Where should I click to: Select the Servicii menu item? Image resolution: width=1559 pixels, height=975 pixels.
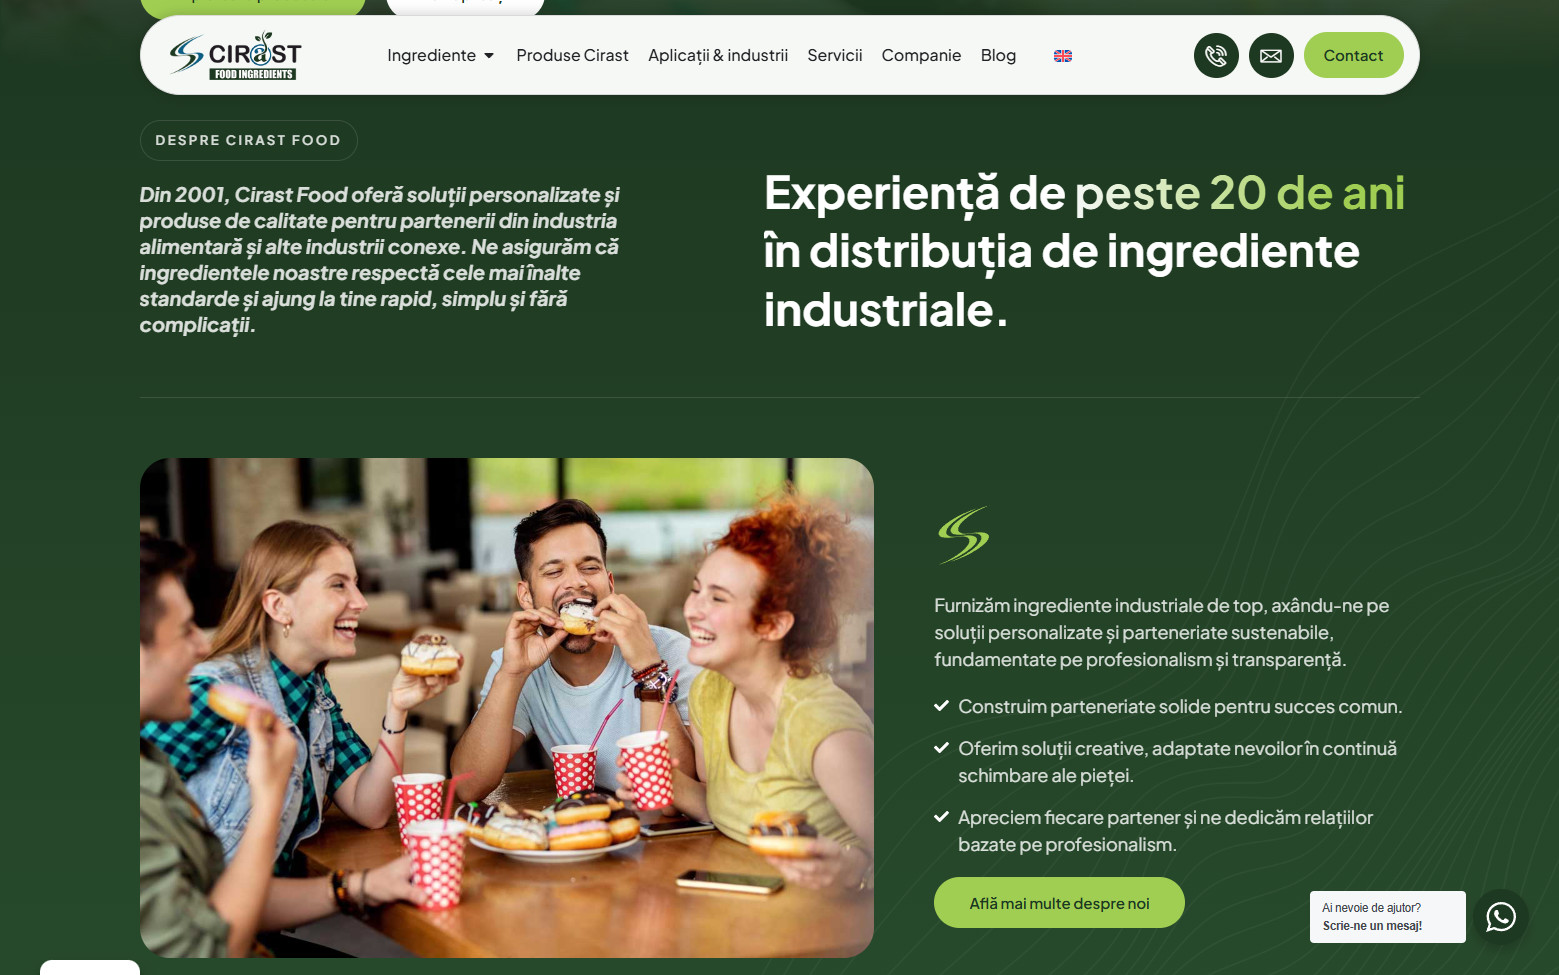pyautogui.click(x=835, y=56)
